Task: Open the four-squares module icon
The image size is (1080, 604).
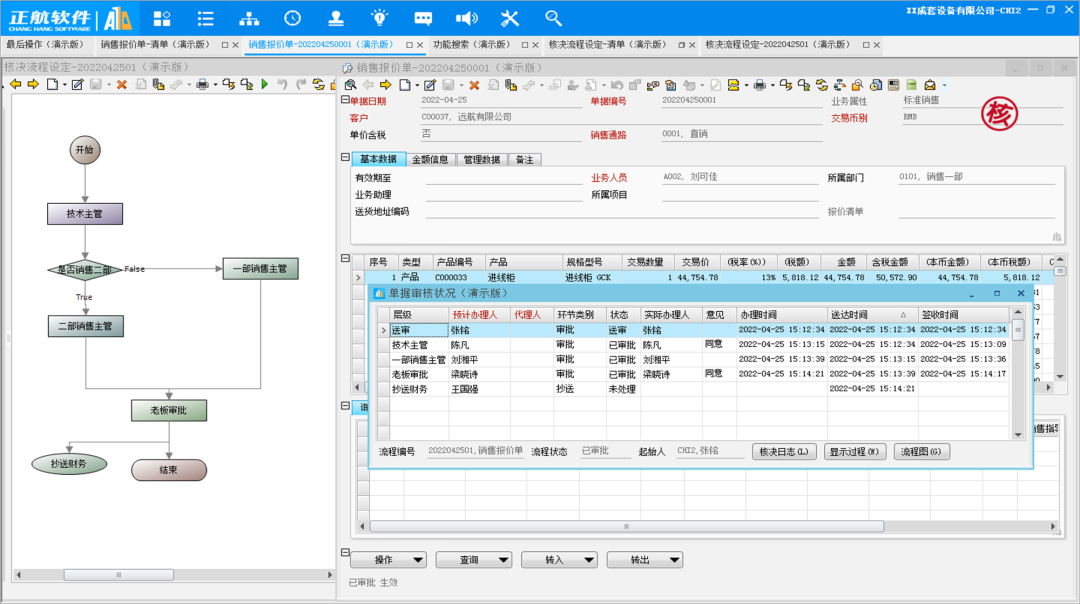Action: point(162,18)
